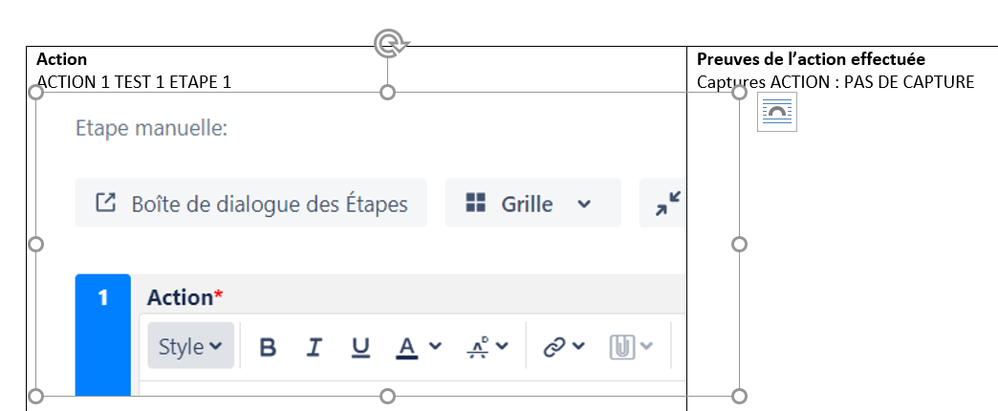The width and height of the screenshot is (998, 411).
Task: Click the clear formatting icon
Action: (477, 347)
